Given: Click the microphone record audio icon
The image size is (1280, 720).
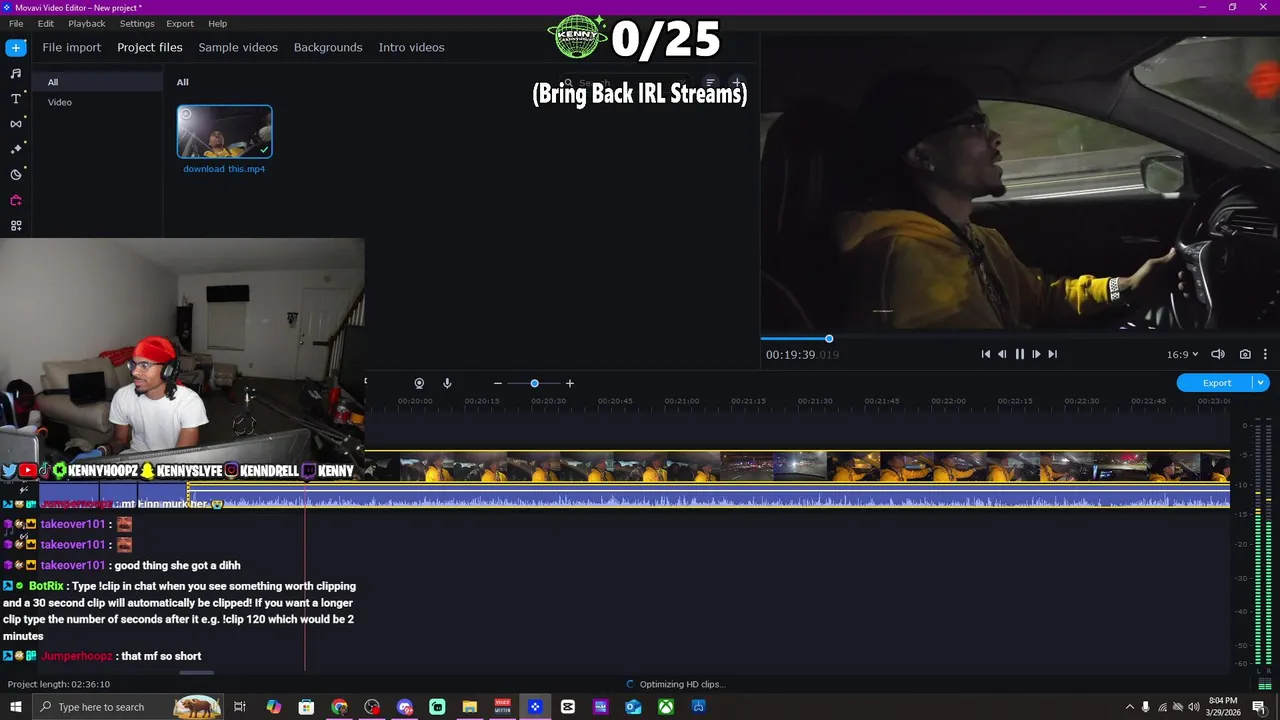Looking at the screenshot, I should (x=447, y=383).
